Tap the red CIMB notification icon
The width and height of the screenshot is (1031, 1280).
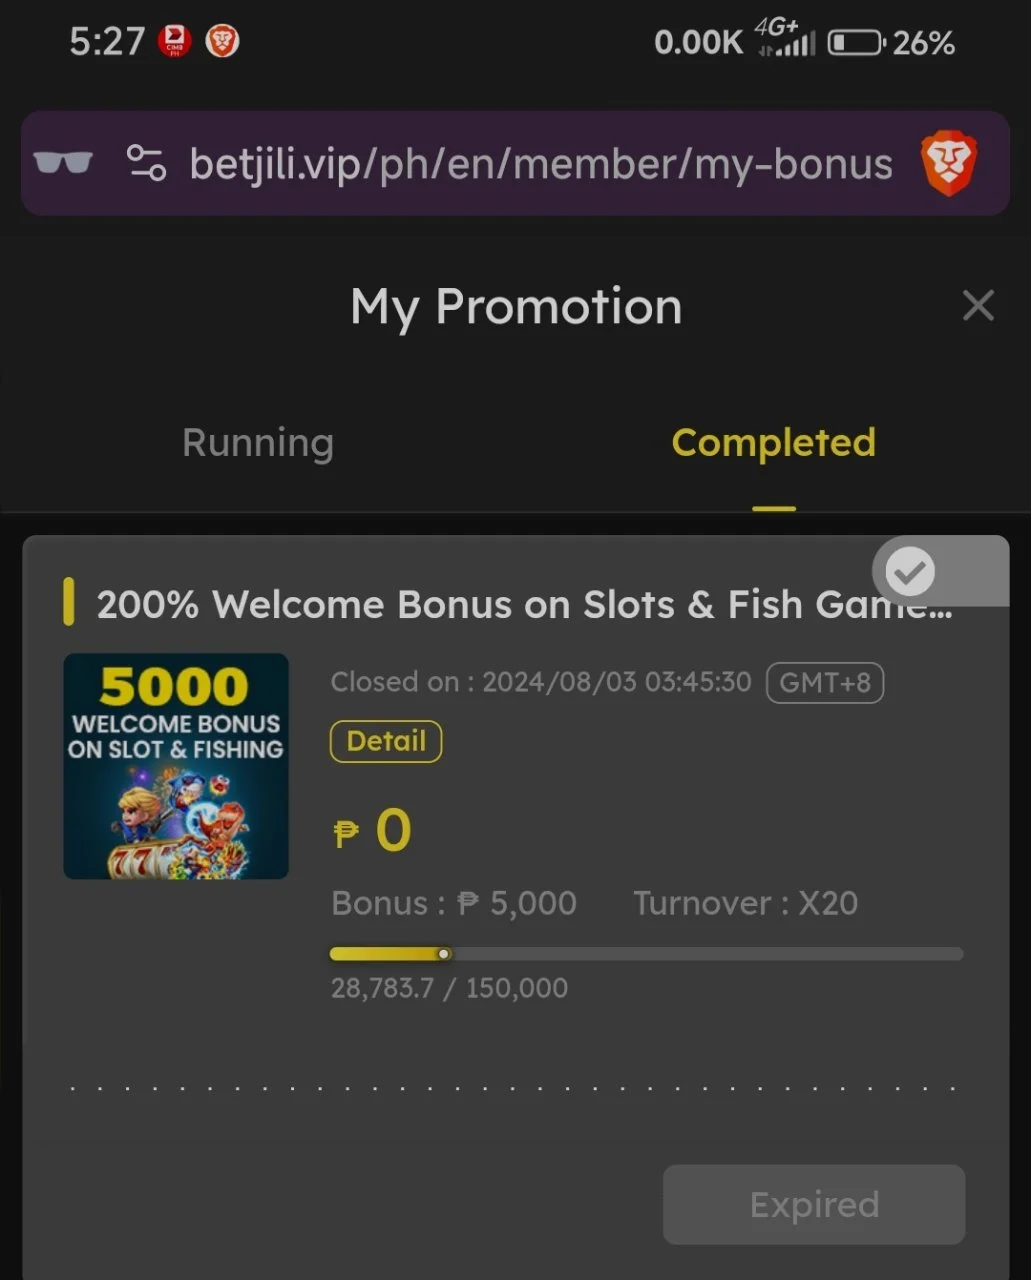(175, 41)
